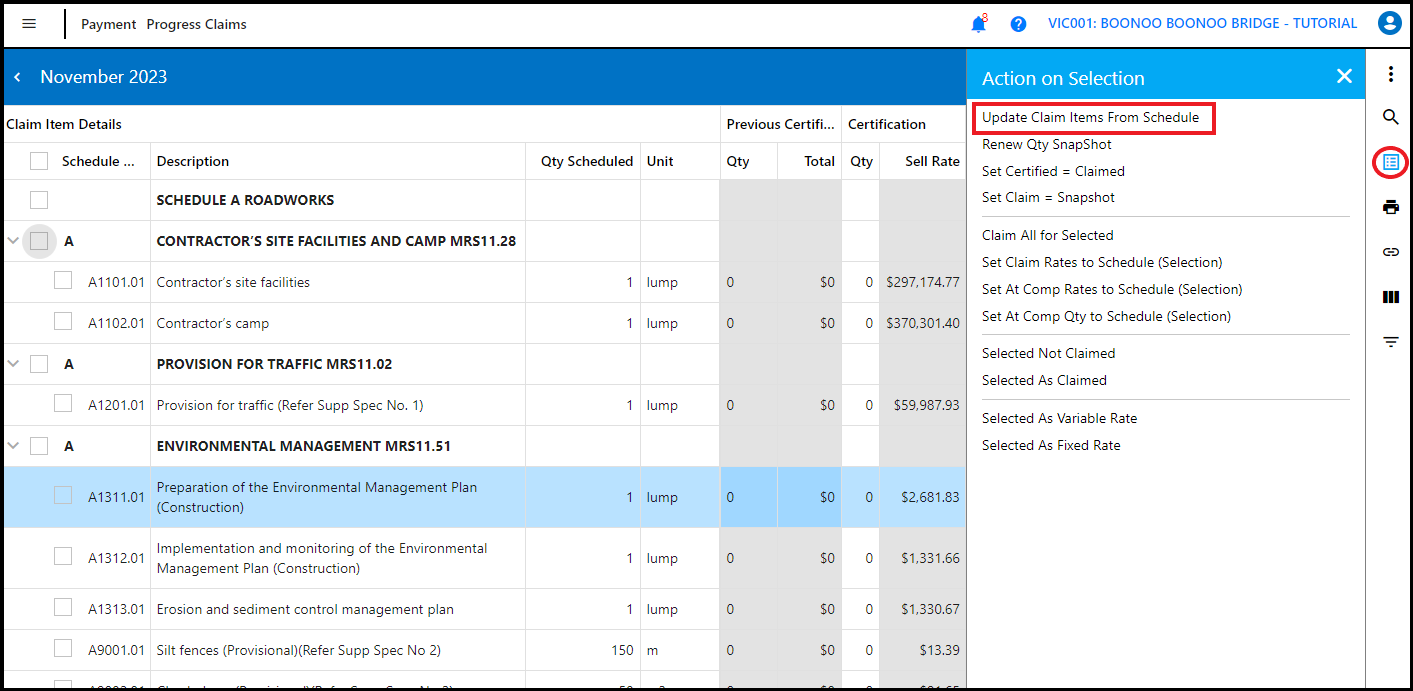
Task: Tick the checkbox for SCHEDULE A ROADWORKS
Action: 39,200
